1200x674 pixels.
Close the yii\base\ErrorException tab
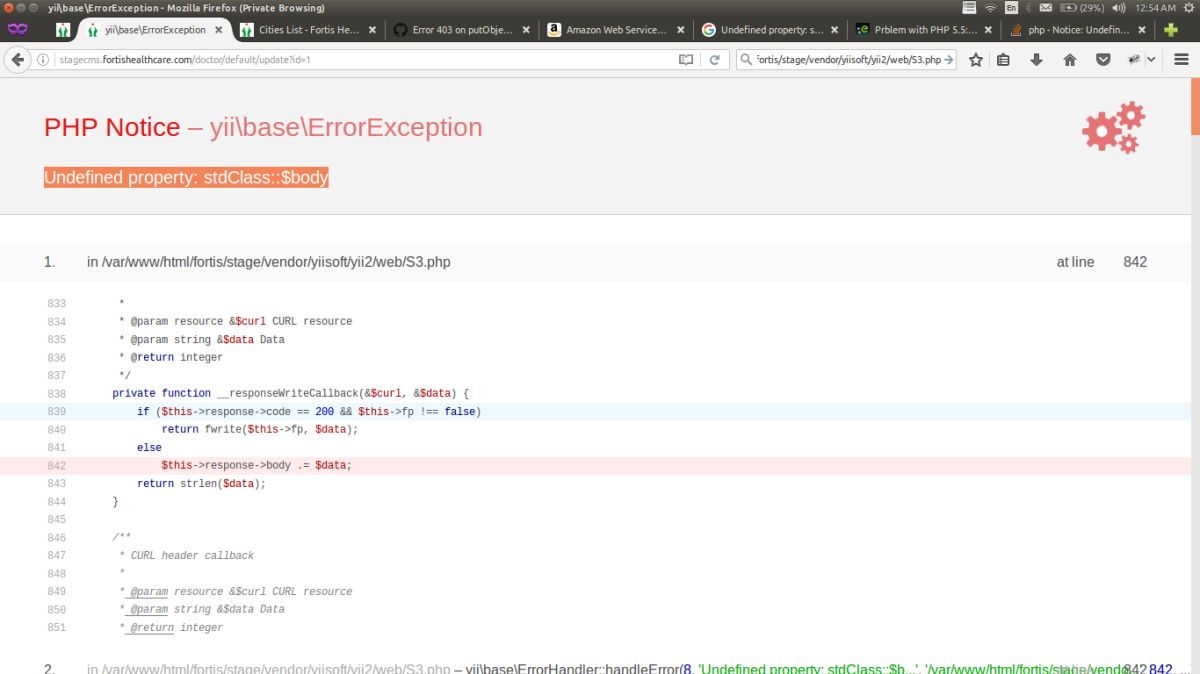[x=218, y=30]
